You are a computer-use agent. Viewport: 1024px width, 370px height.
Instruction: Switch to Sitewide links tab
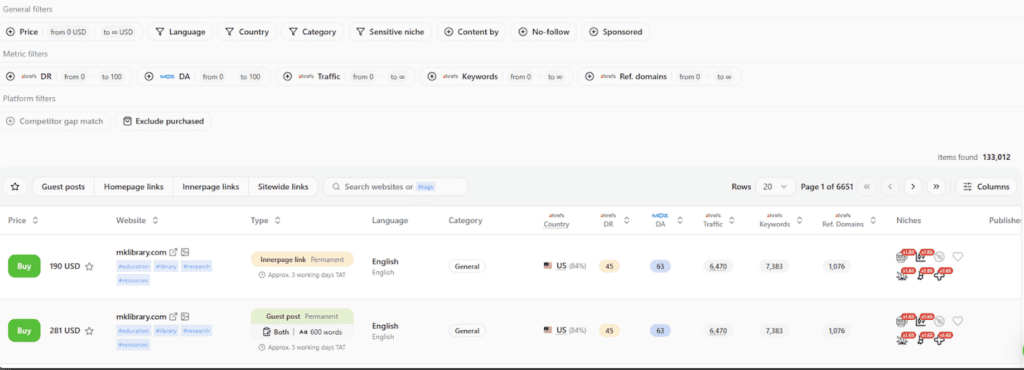[x=283, y=187]
